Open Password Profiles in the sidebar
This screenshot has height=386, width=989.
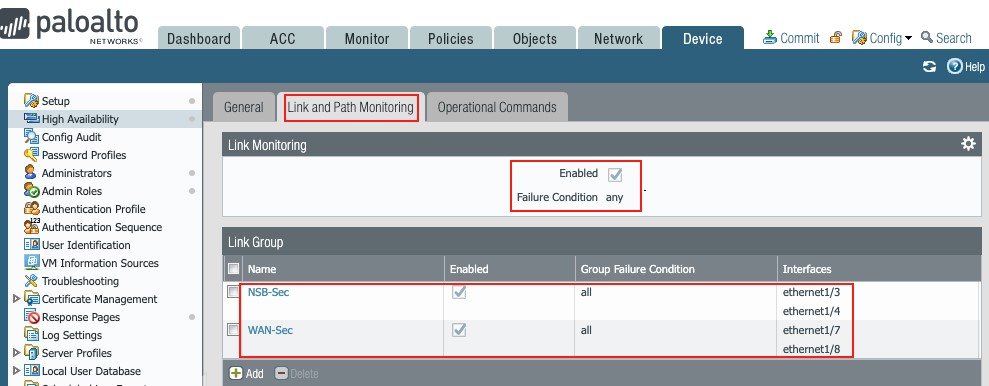click(x=84, y=155)
